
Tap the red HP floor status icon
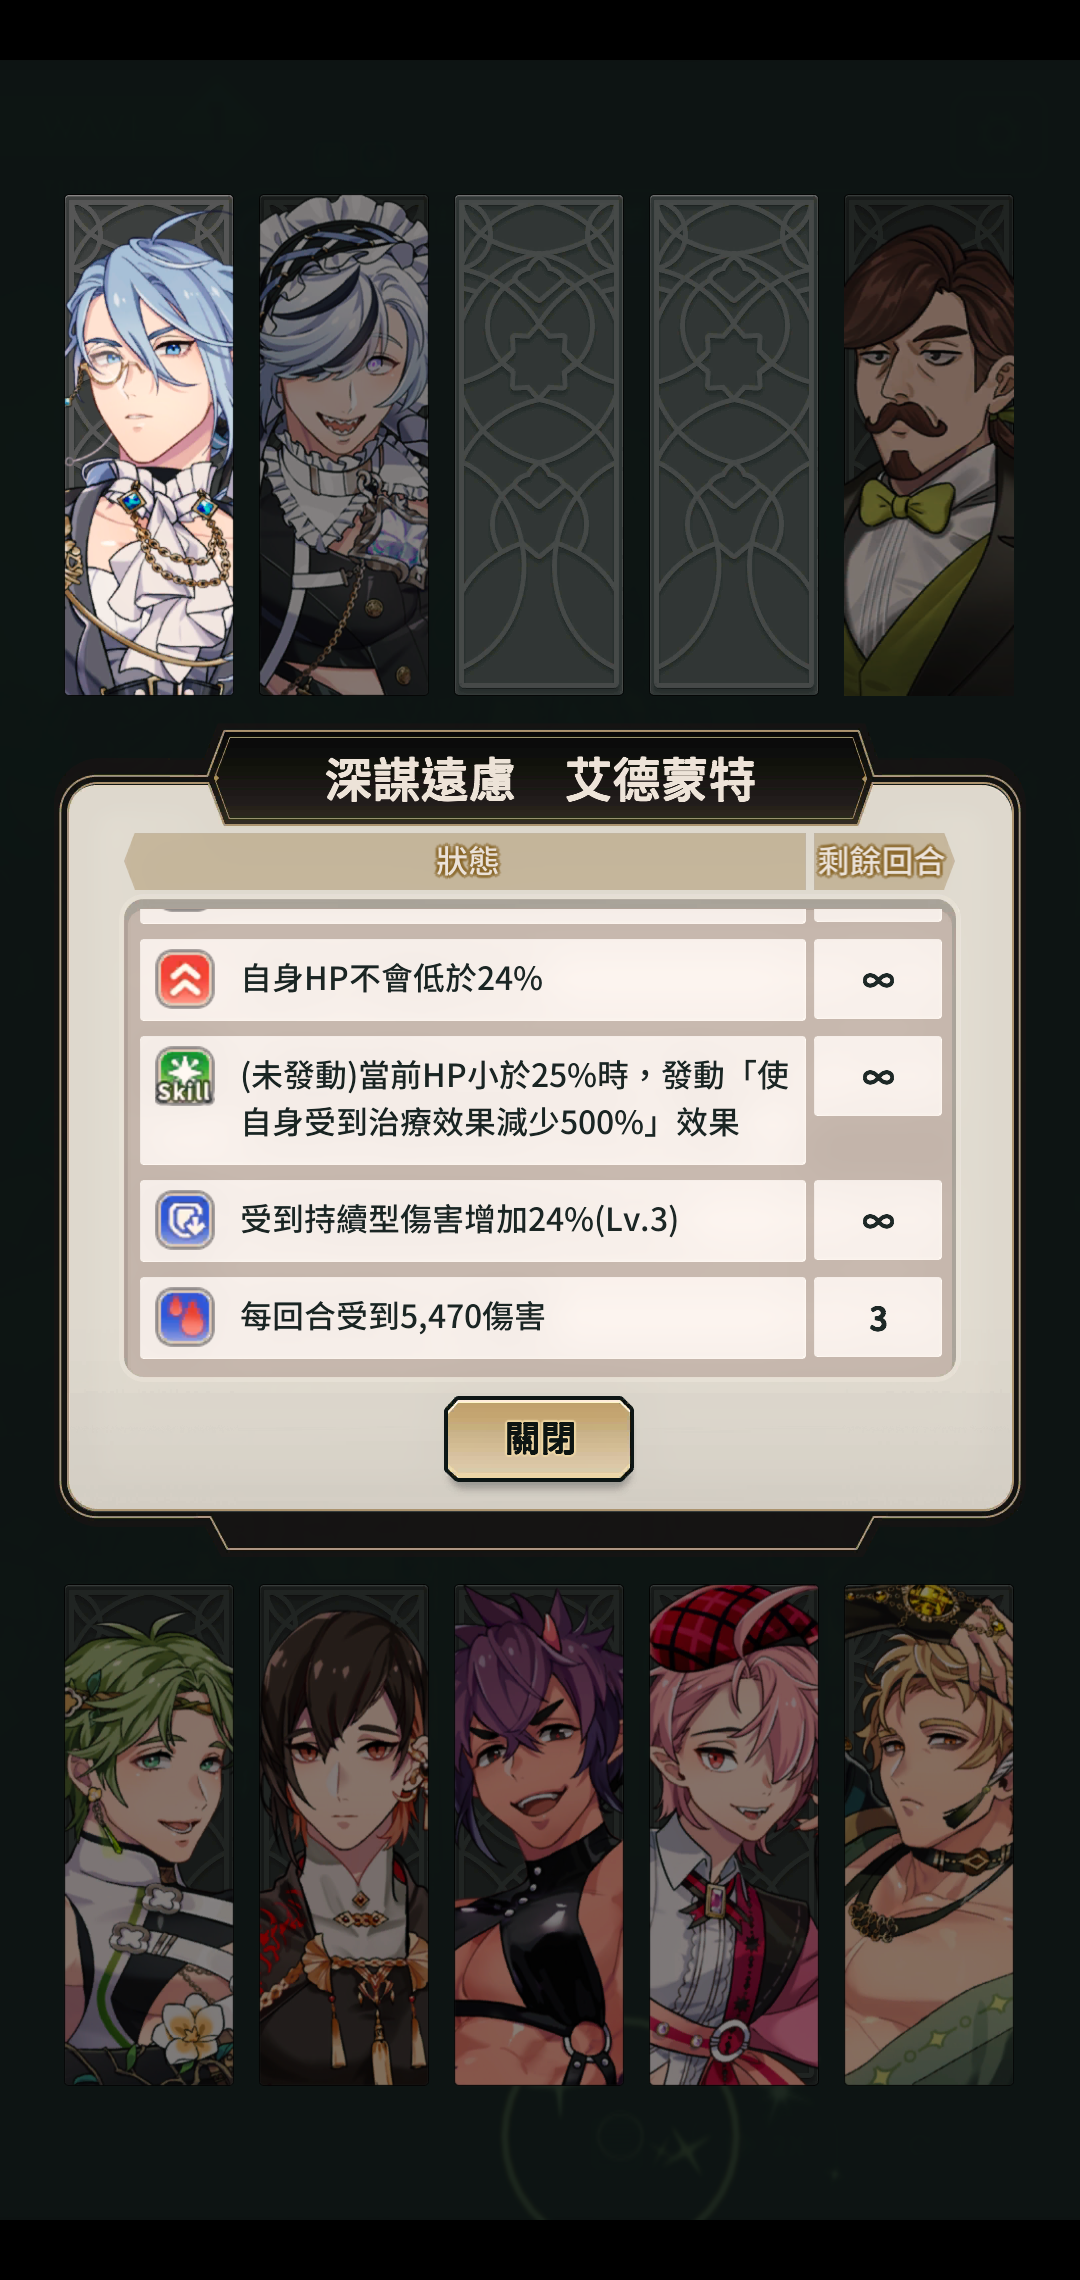pyautogui.click(x=185, y=979)
